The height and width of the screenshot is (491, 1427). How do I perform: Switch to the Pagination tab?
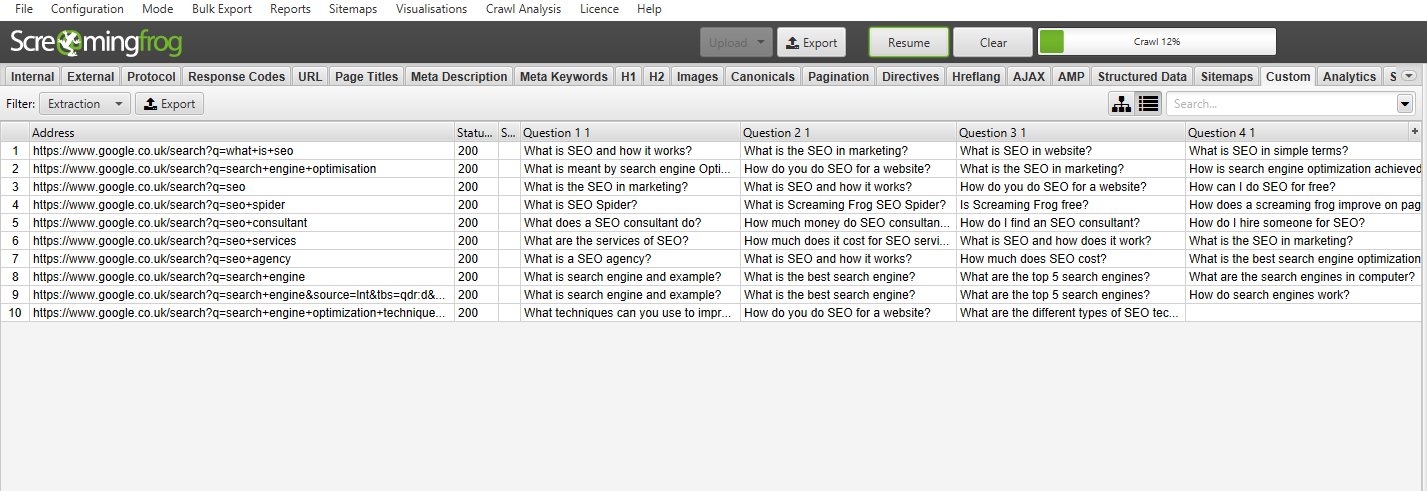[839, 76]
